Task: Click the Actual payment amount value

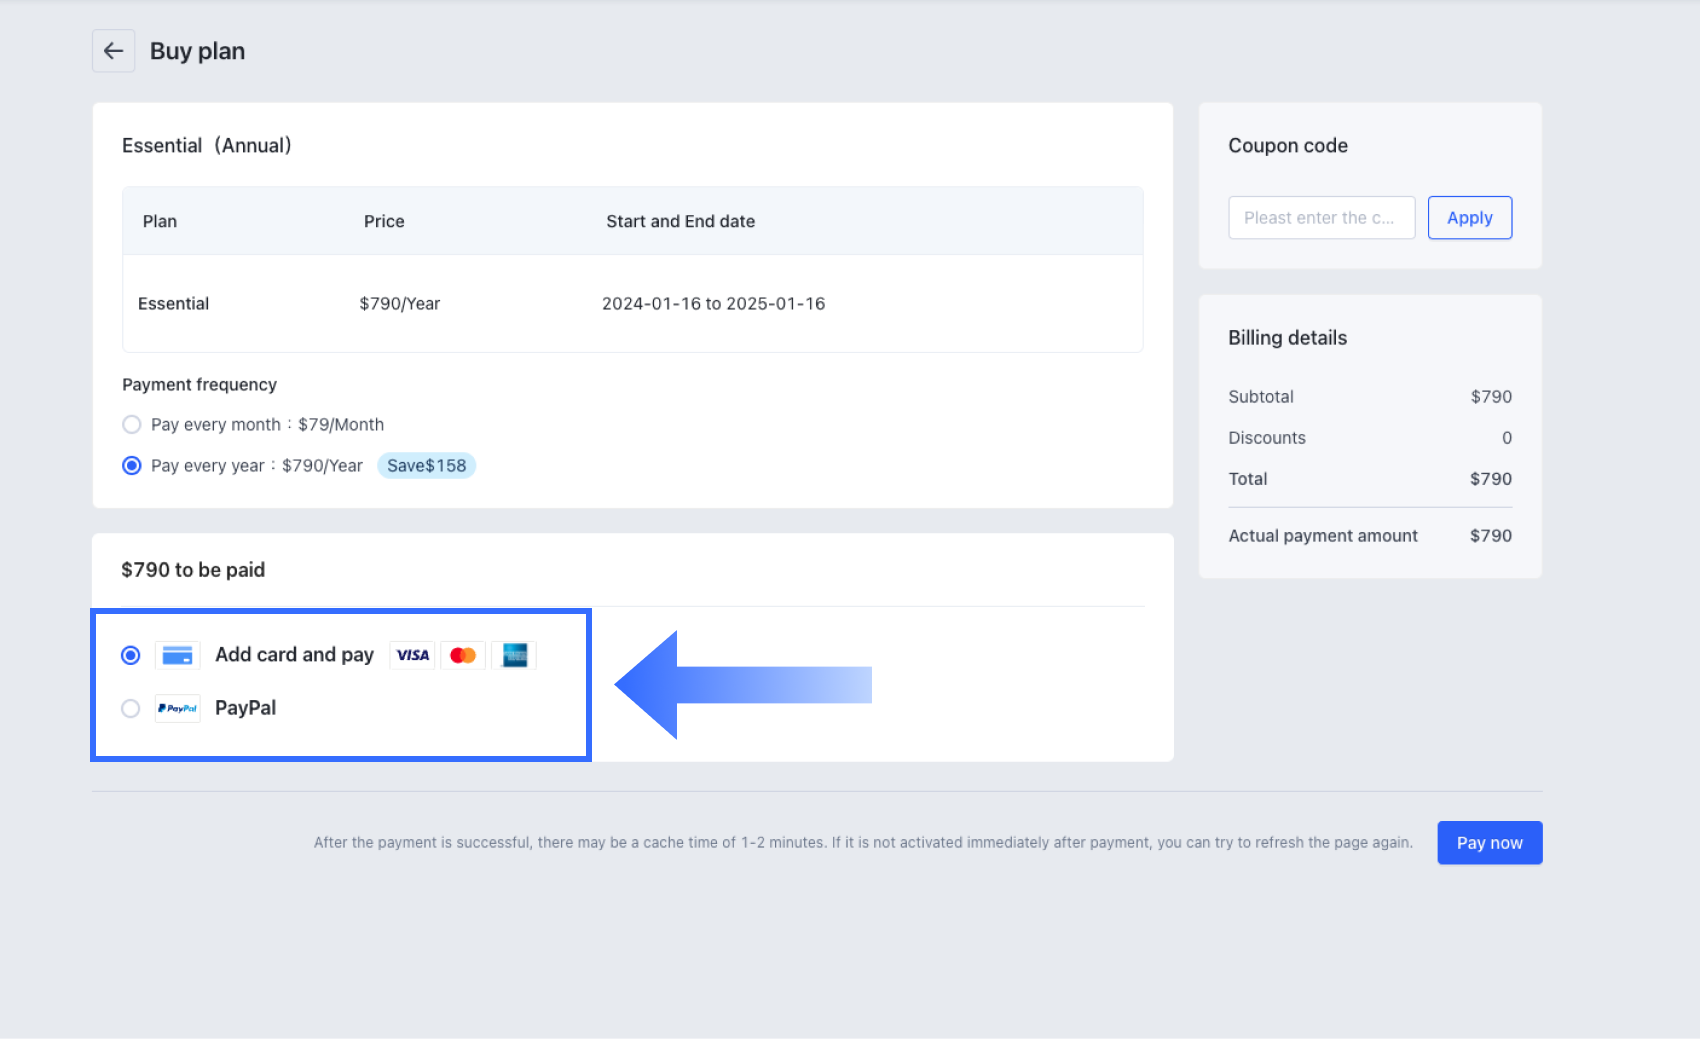Action: pos(1490,536)
